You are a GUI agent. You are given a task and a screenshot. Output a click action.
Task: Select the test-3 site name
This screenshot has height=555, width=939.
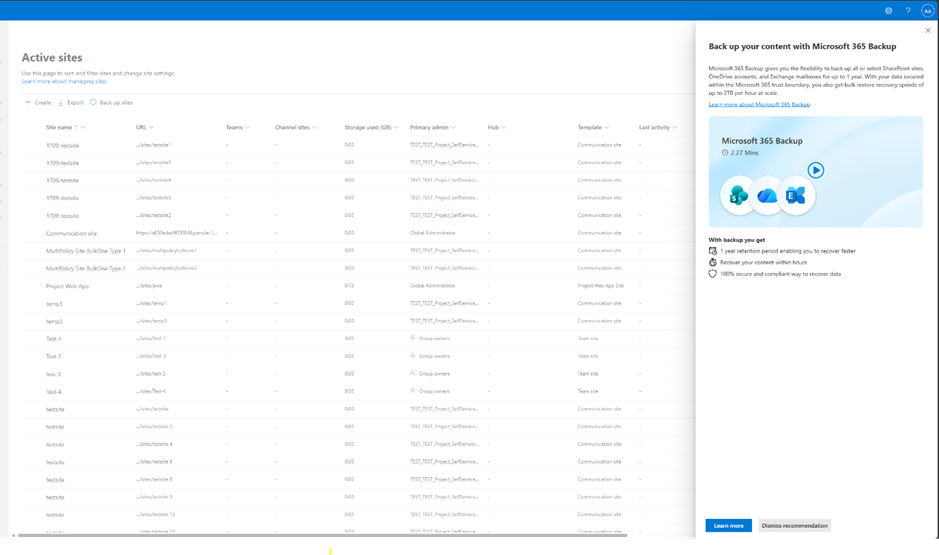(x=53, y=374)
